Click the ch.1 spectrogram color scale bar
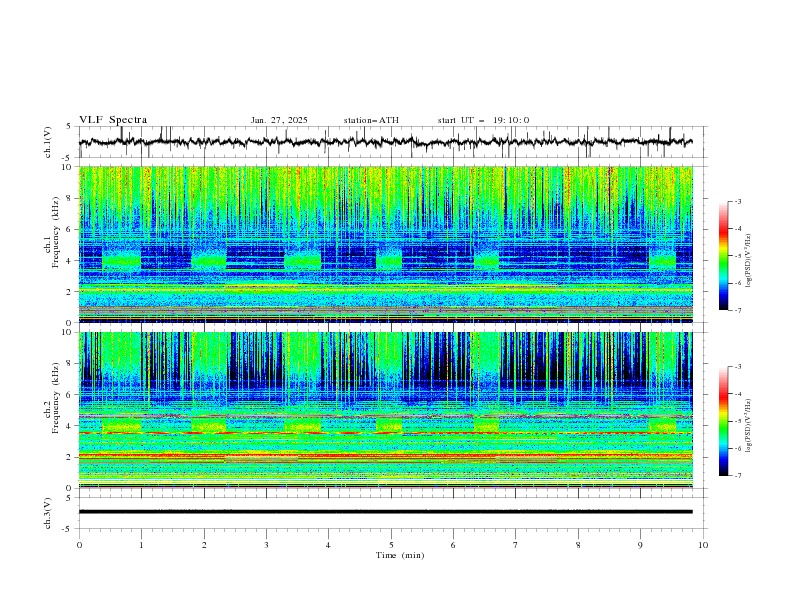The width and height of the screenshot is (792, 612). (x=723, y=256)
